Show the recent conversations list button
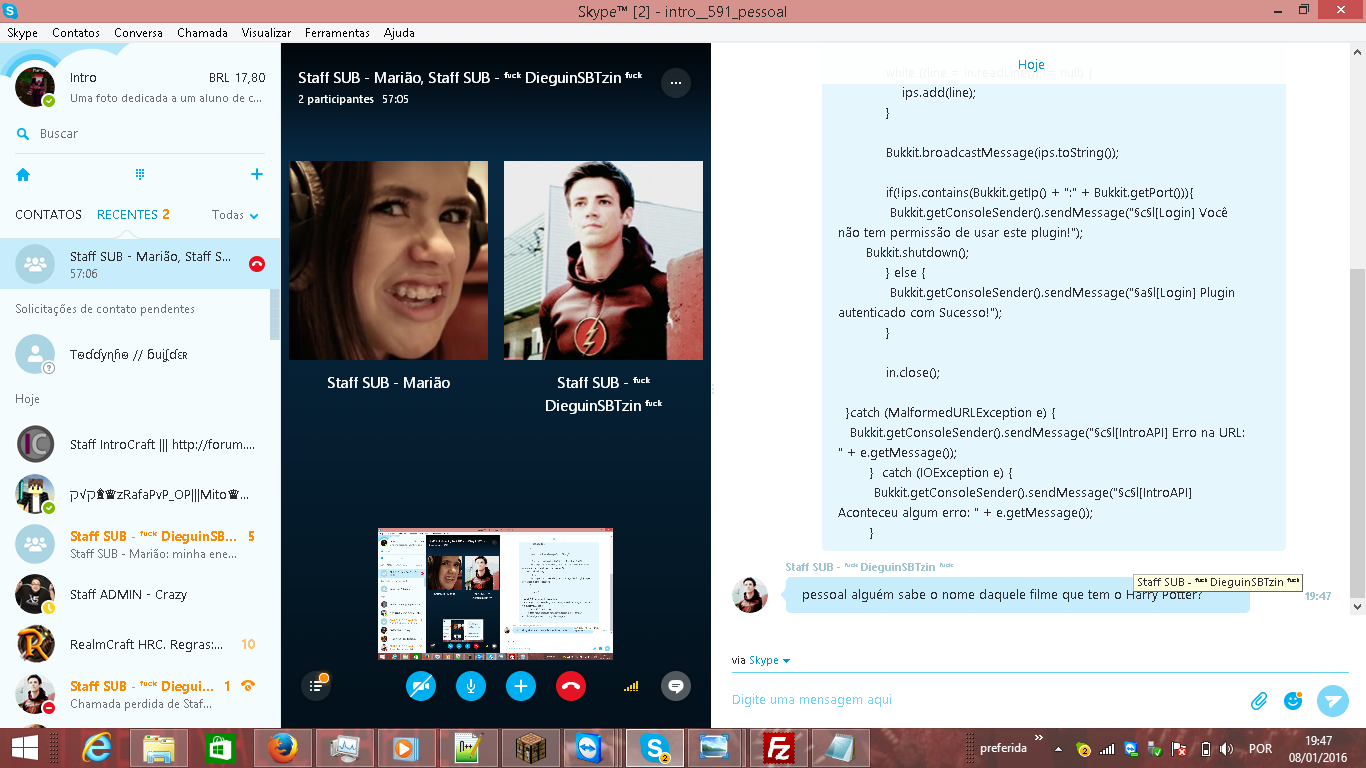 316,686
